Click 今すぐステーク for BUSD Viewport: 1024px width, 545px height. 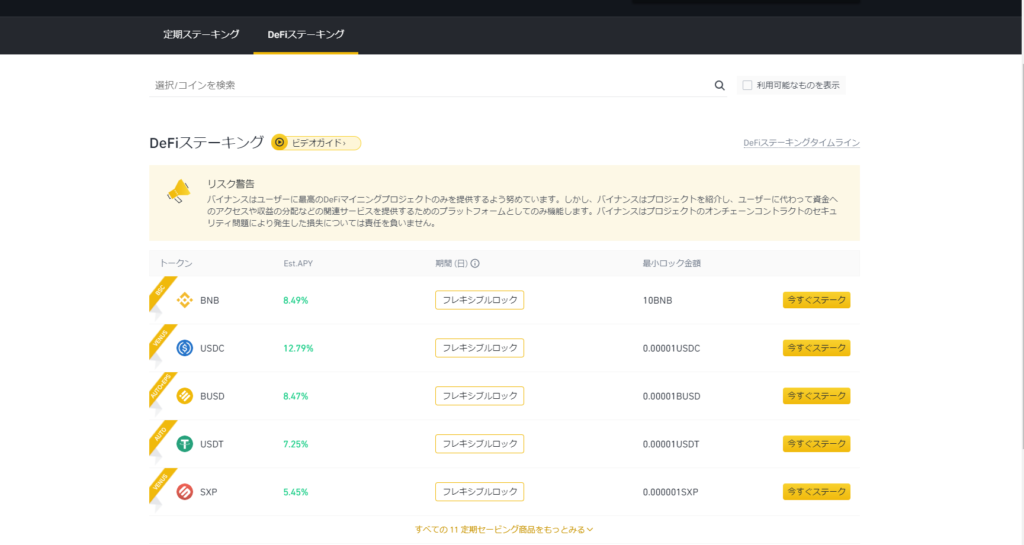pos(816,396)
